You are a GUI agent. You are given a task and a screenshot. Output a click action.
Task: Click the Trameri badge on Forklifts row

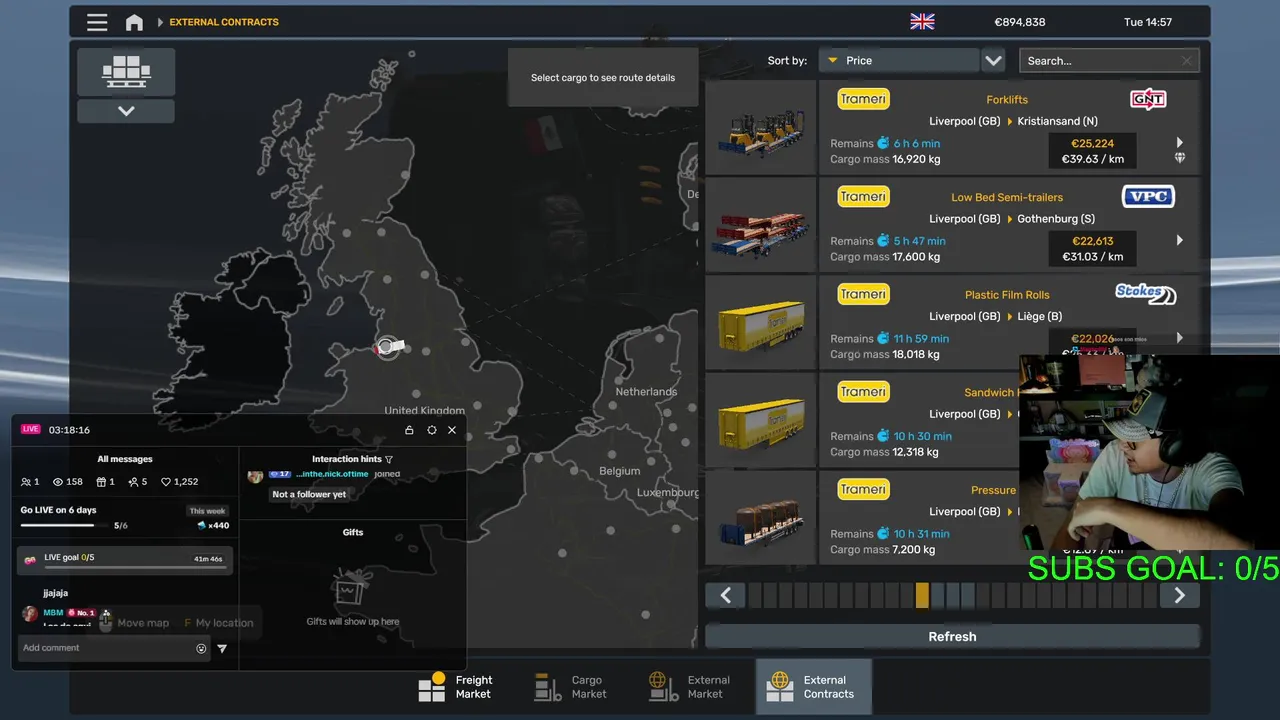tap(863, 99)
